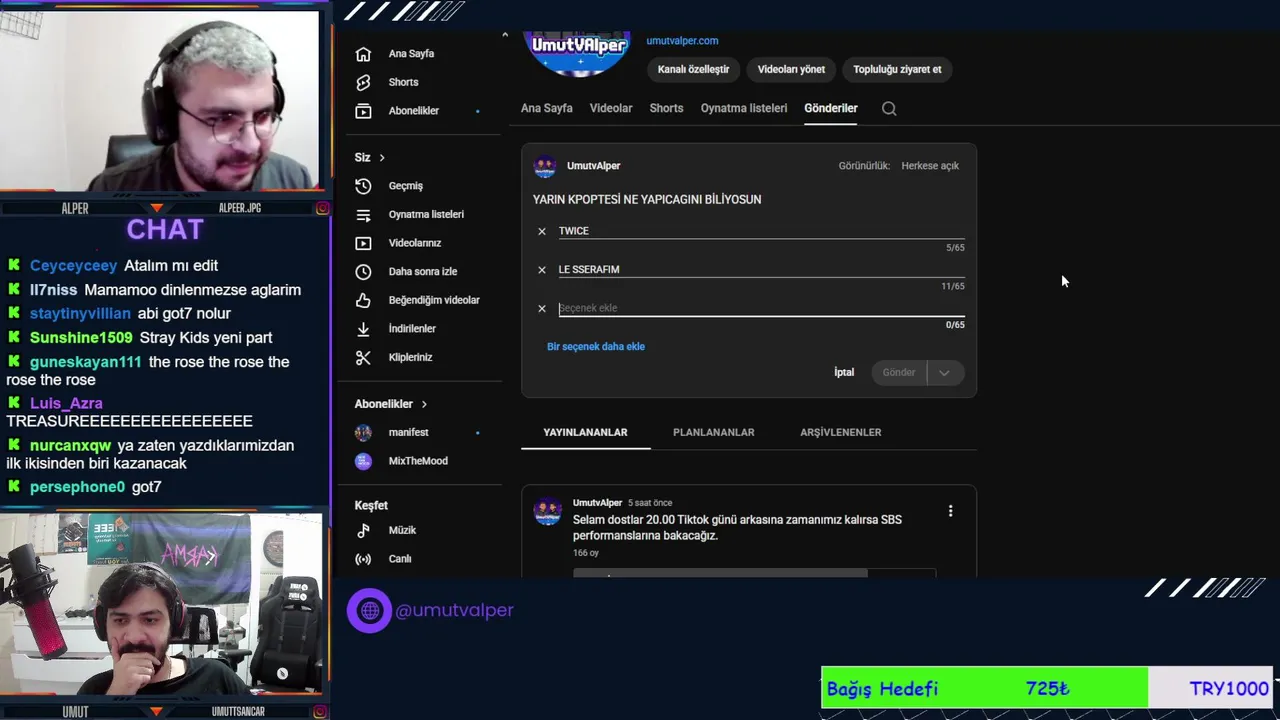Switch to the Videolar tab
The width and height of the screenshot is (1280, 720).
[x=611, y=108]
